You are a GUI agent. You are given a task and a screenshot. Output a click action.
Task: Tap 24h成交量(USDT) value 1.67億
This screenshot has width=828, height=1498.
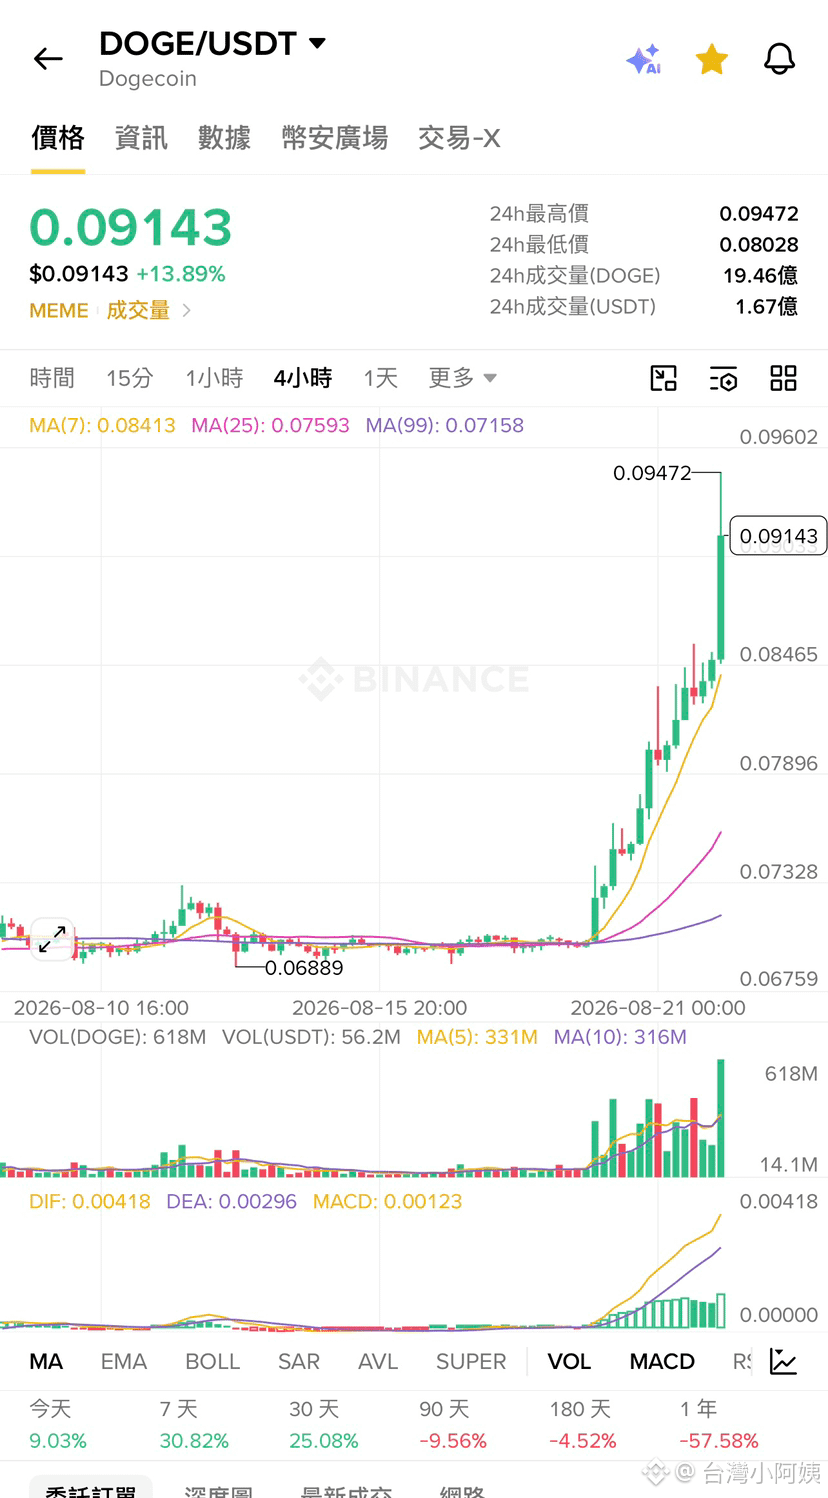click(x=766, y=306)
